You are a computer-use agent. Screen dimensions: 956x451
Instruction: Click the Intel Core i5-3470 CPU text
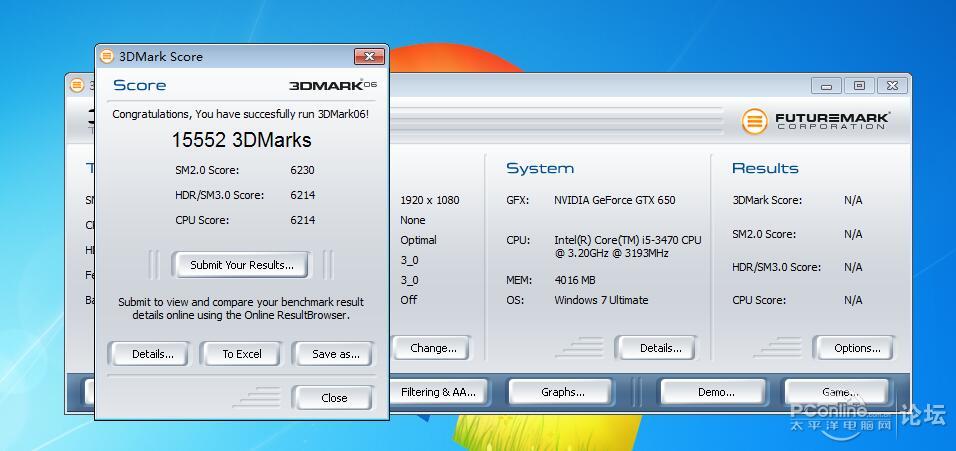(628, 246)
